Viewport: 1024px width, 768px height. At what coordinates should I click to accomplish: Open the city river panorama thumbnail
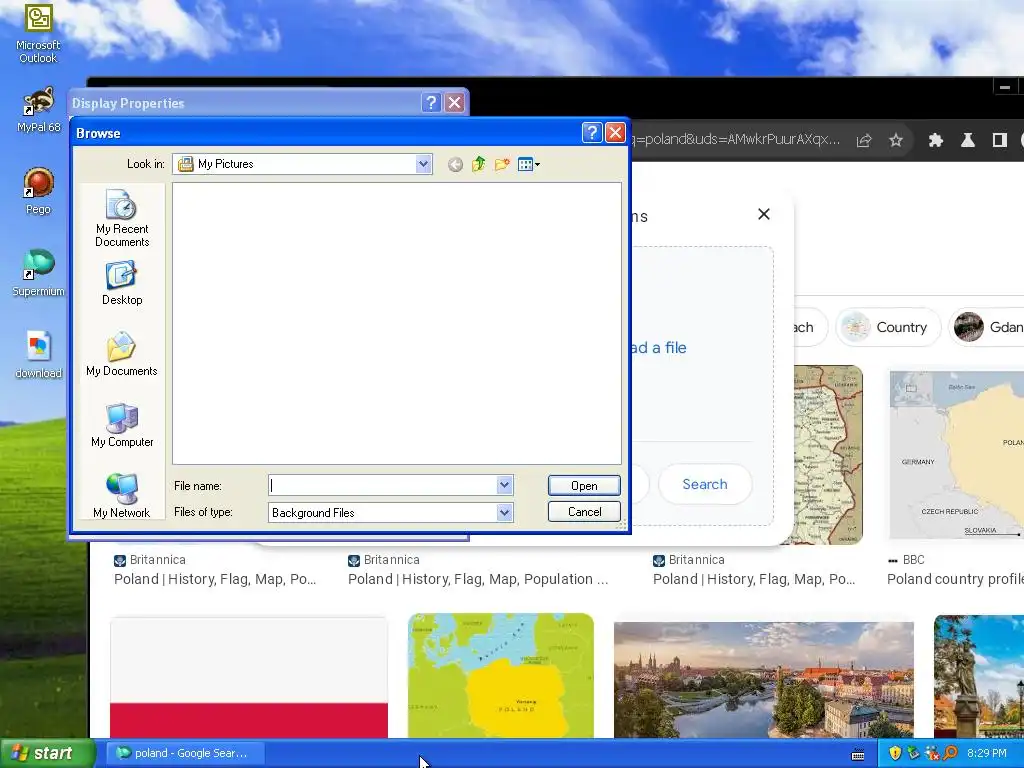coord(763,680)
